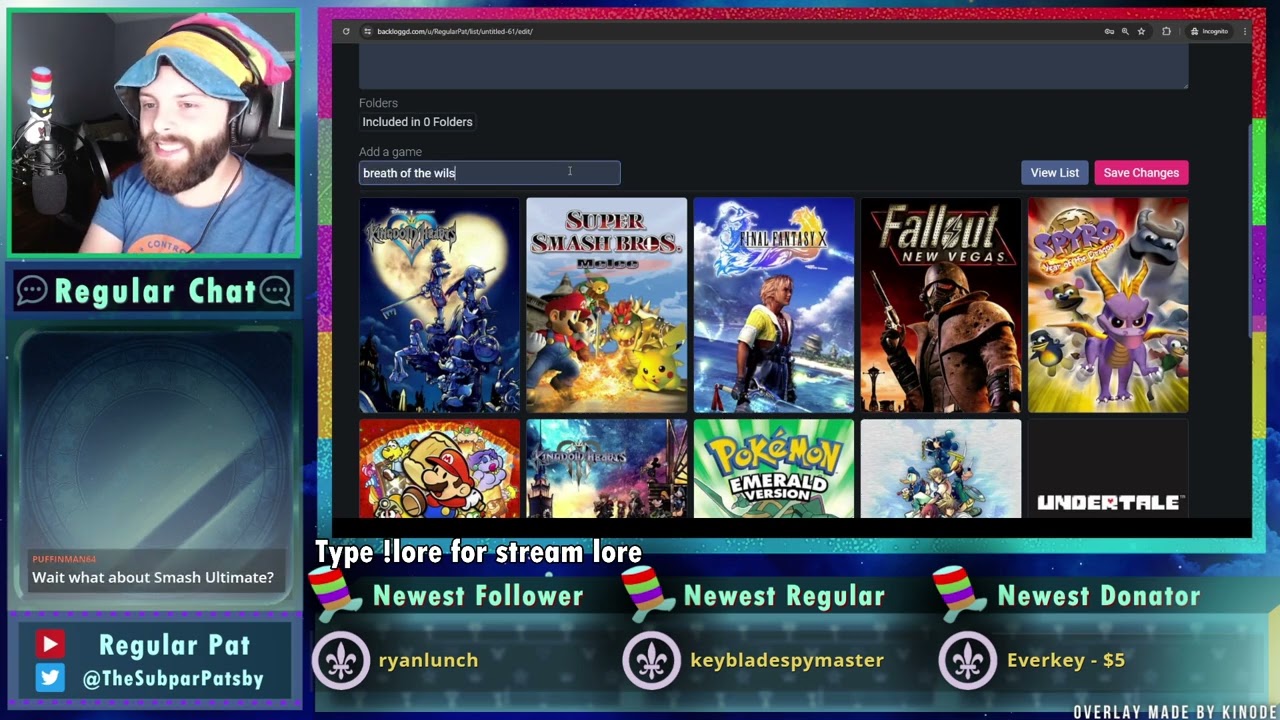Click the description text area above Folders
This screenshot has height=720, width=1280.
pyautogui.click(x=773, y=66)
